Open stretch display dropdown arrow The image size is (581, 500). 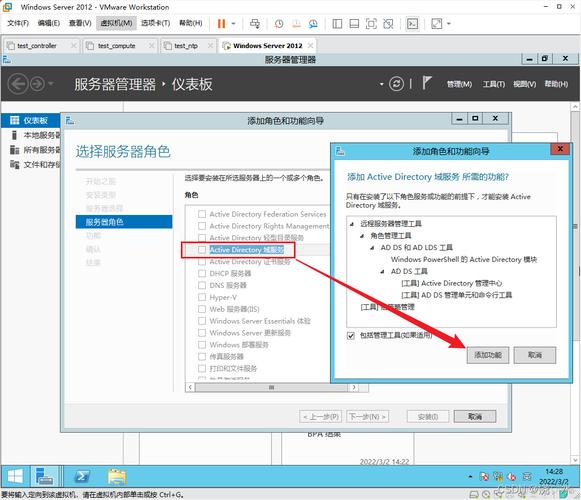coord(449,24)
